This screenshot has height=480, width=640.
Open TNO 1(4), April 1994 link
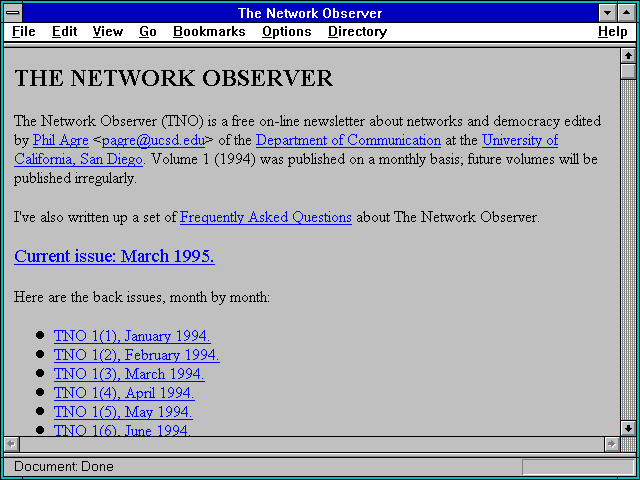pos(124,393)
